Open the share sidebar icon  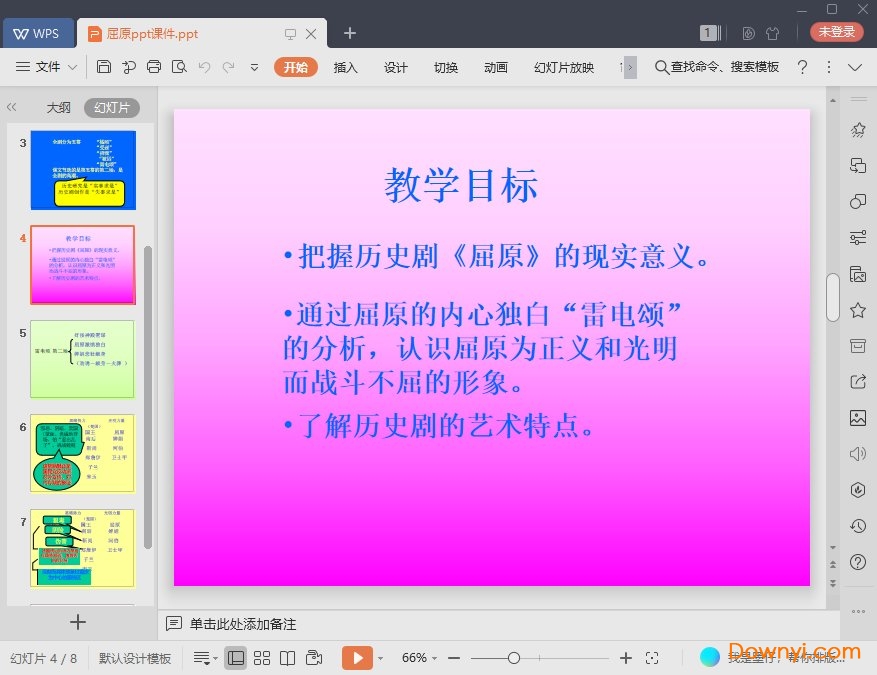tap(858, 382)
